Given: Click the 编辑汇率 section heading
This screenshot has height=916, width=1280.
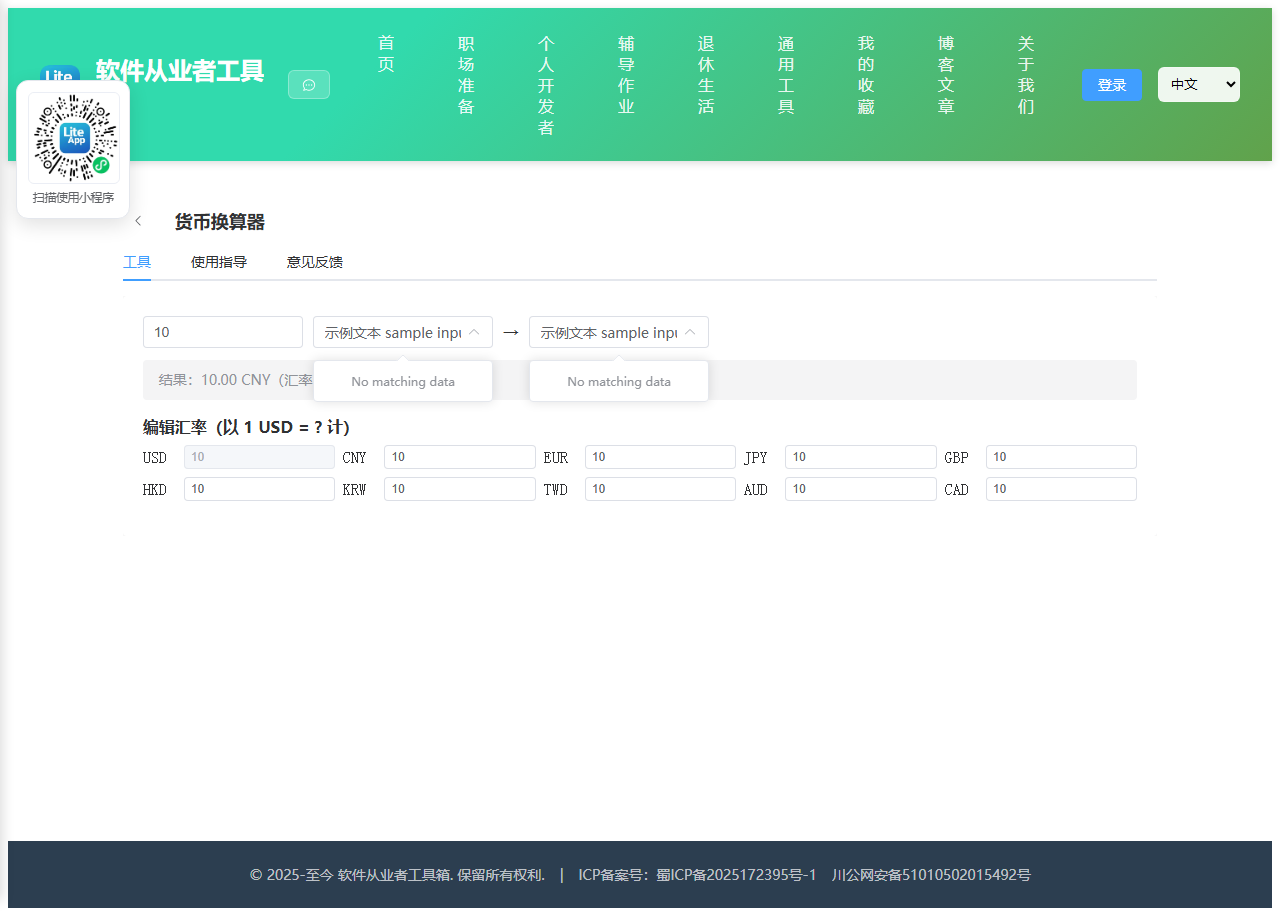Looking at the screenshot, I should point(246,427).
